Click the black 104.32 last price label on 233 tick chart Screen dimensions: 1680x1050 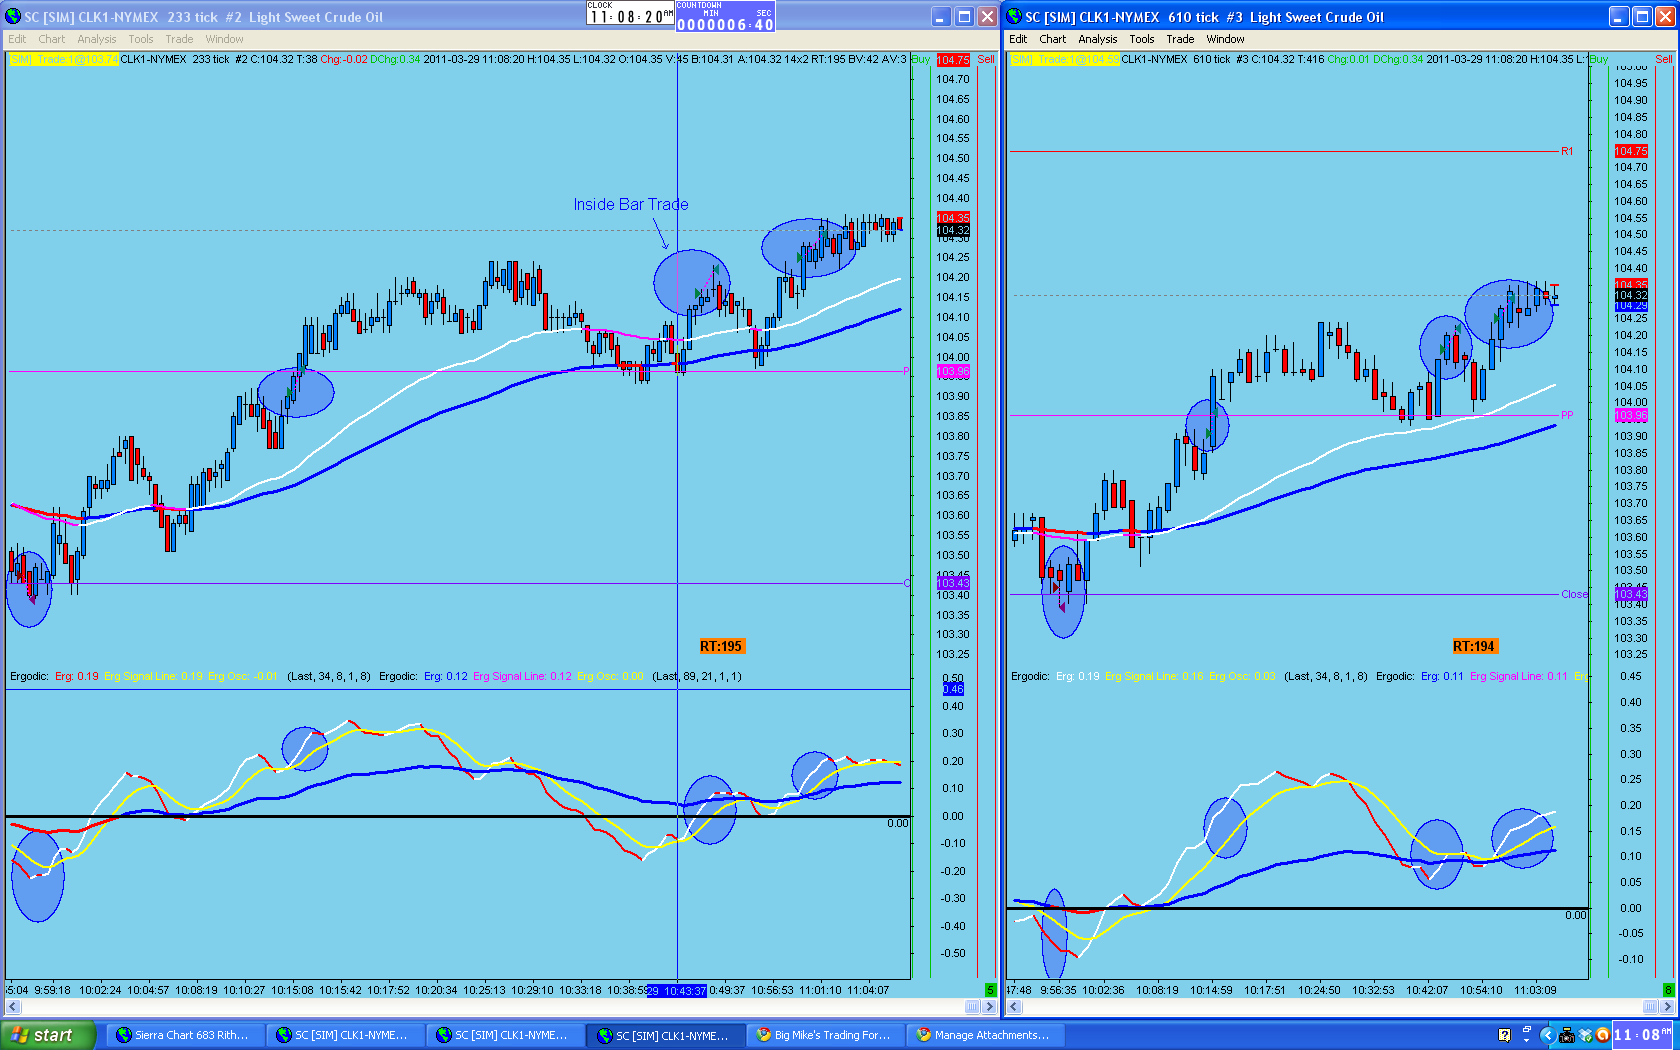[953, 230]
